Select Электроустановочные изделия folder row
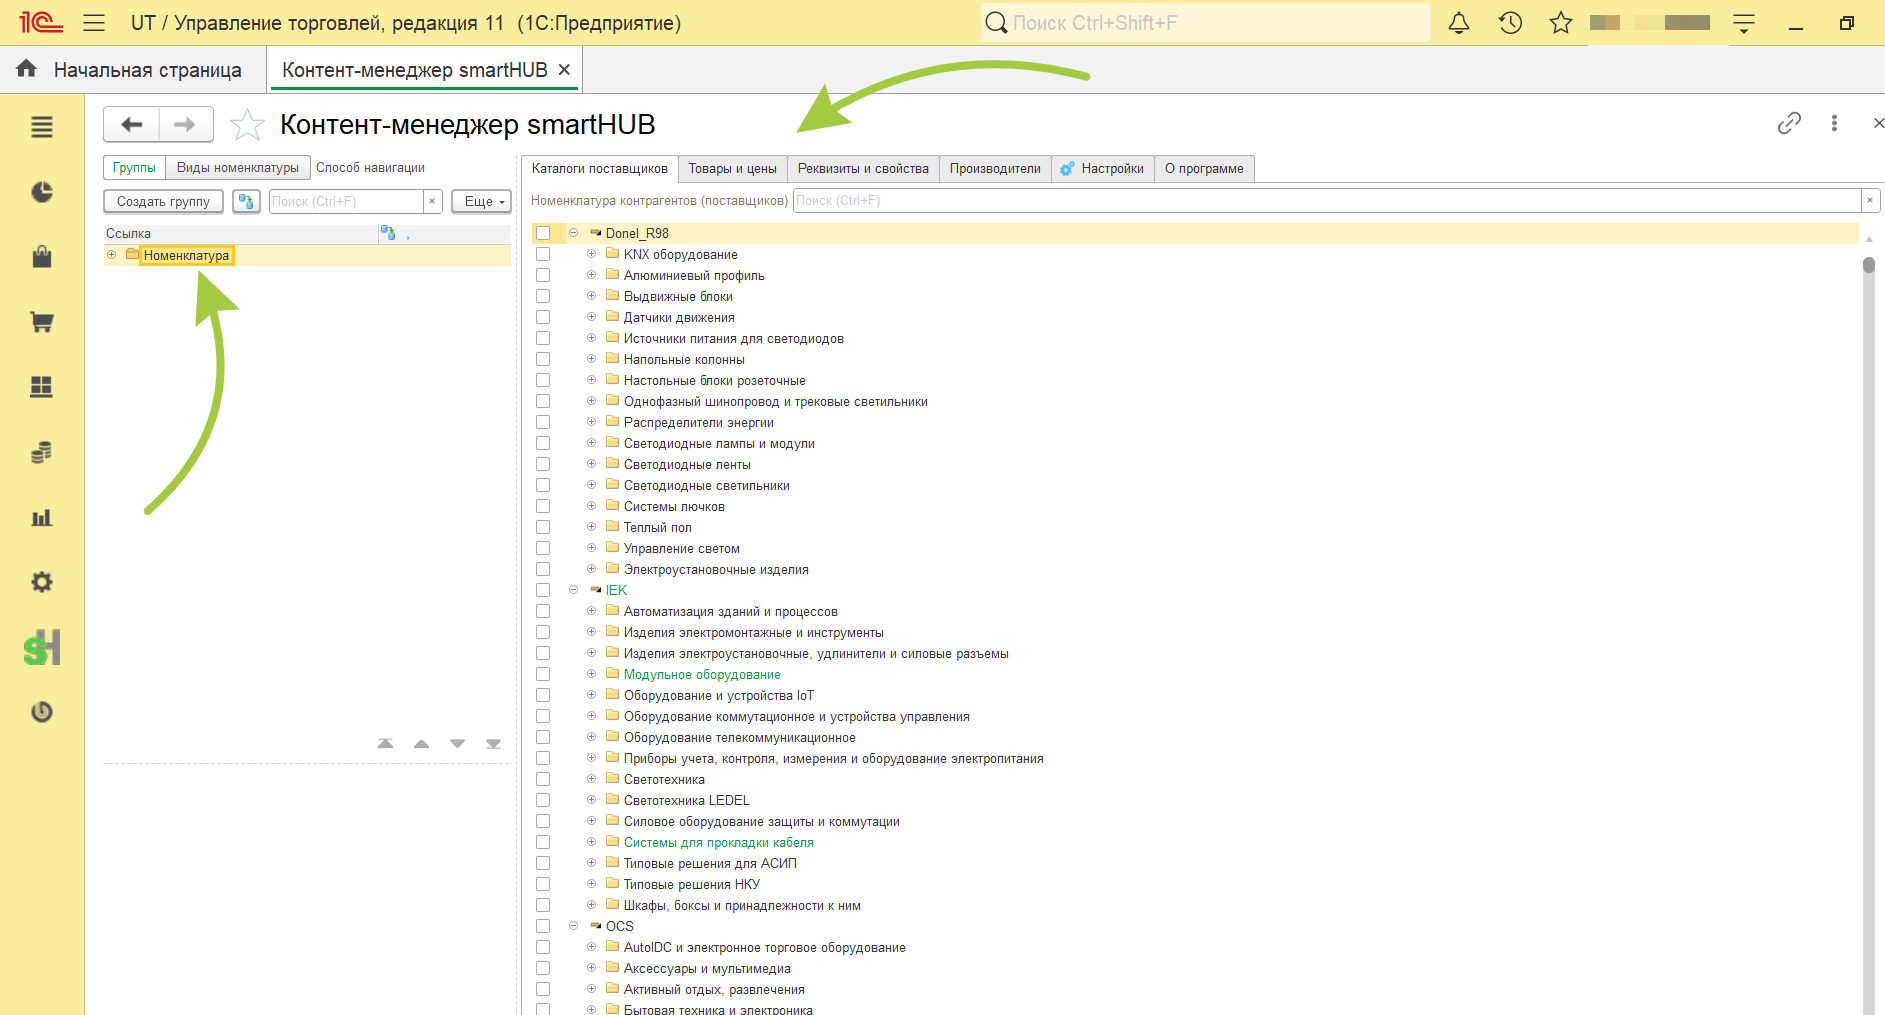The height and width of the screenshot is (1015, 1885). (716, 569)
